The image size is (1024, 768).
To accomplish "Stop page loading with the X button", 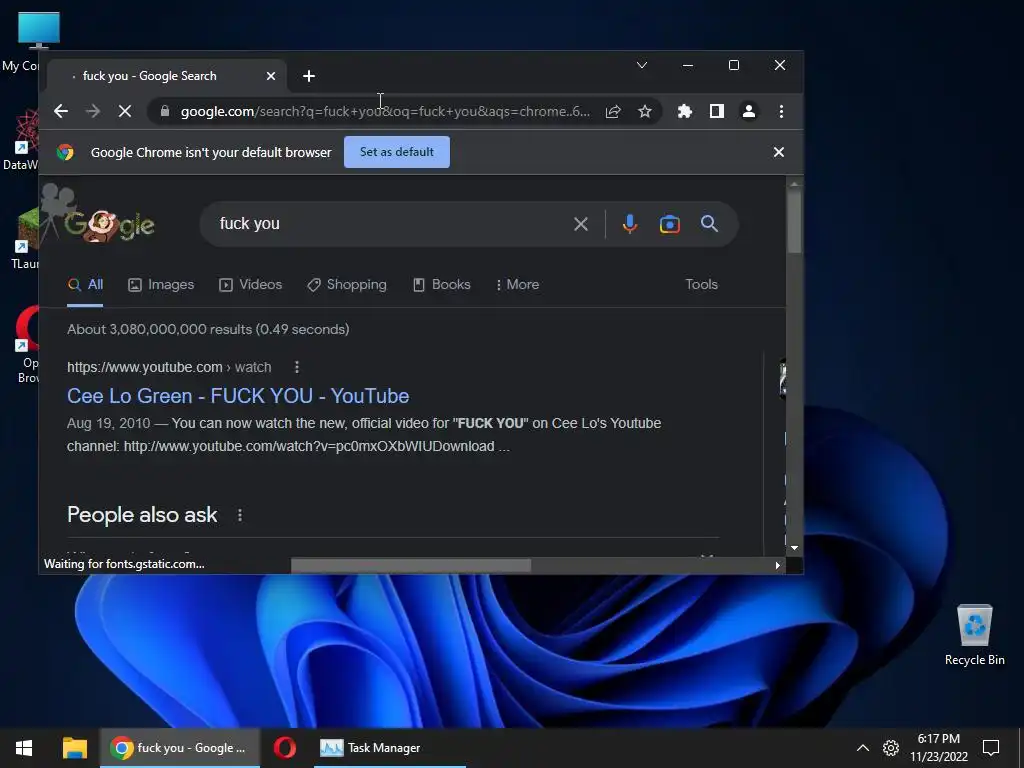I will click(125, 111).
